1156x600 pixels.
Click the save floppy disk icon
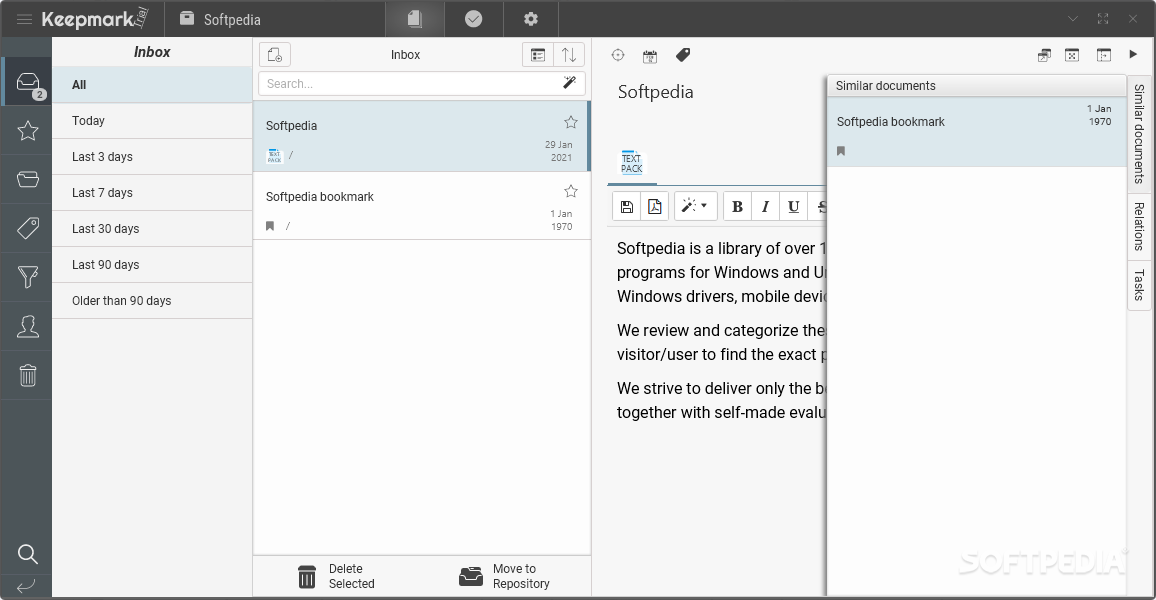tap(627, 206)
